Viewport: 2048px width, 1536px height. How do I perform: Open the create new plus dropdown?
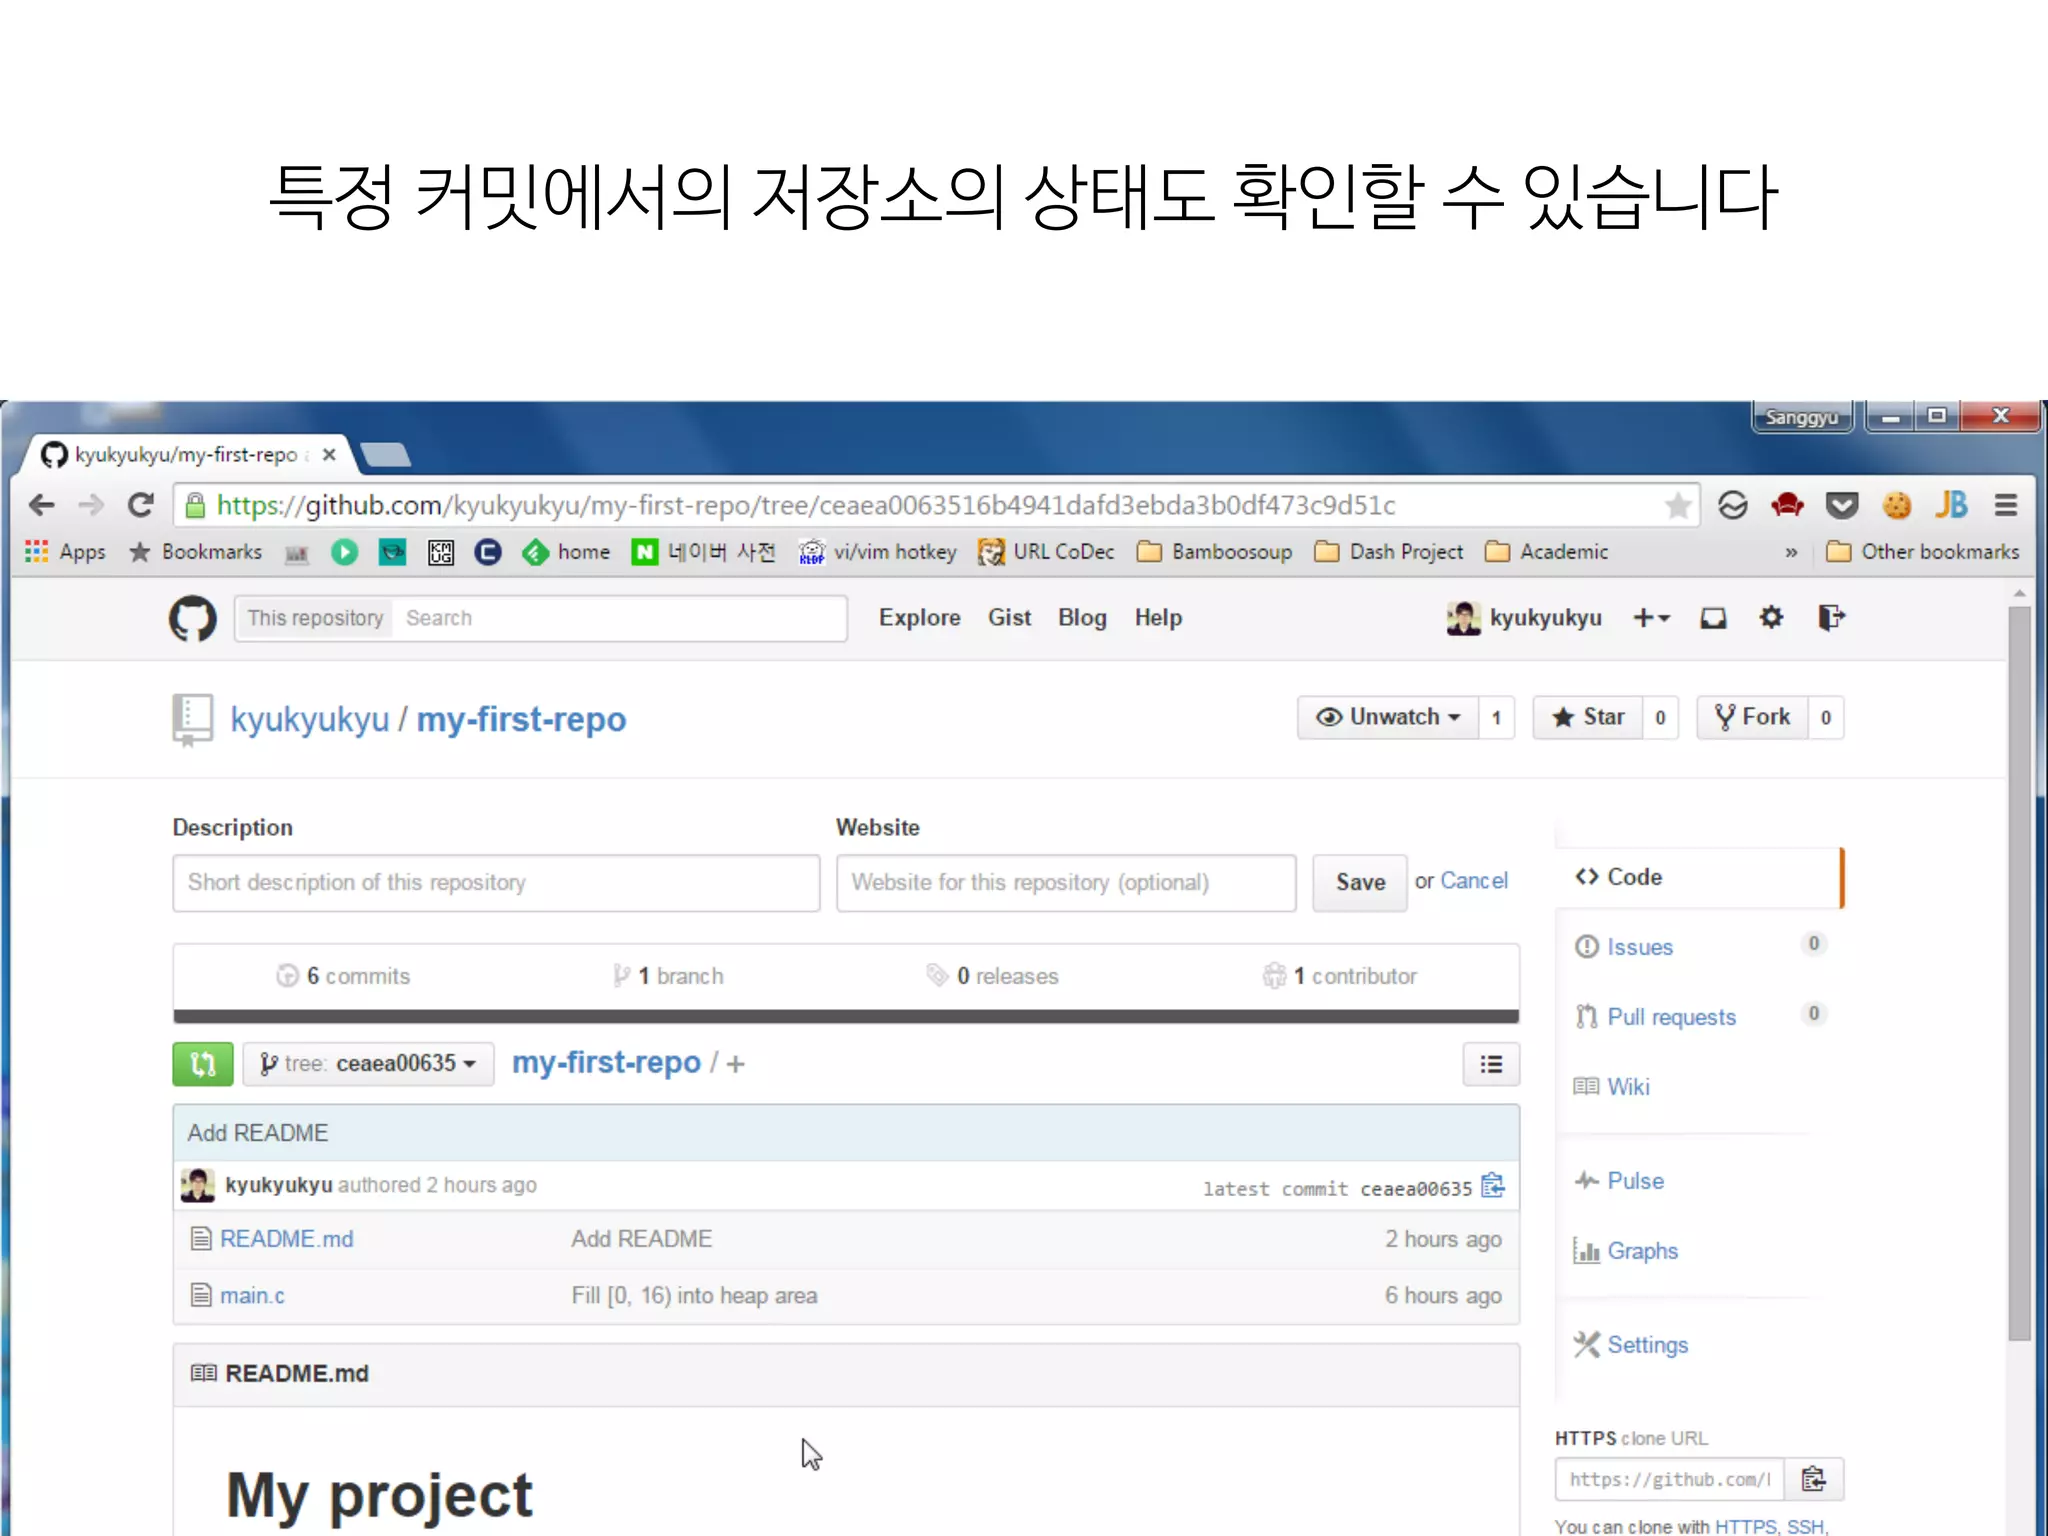point(1651,618)
